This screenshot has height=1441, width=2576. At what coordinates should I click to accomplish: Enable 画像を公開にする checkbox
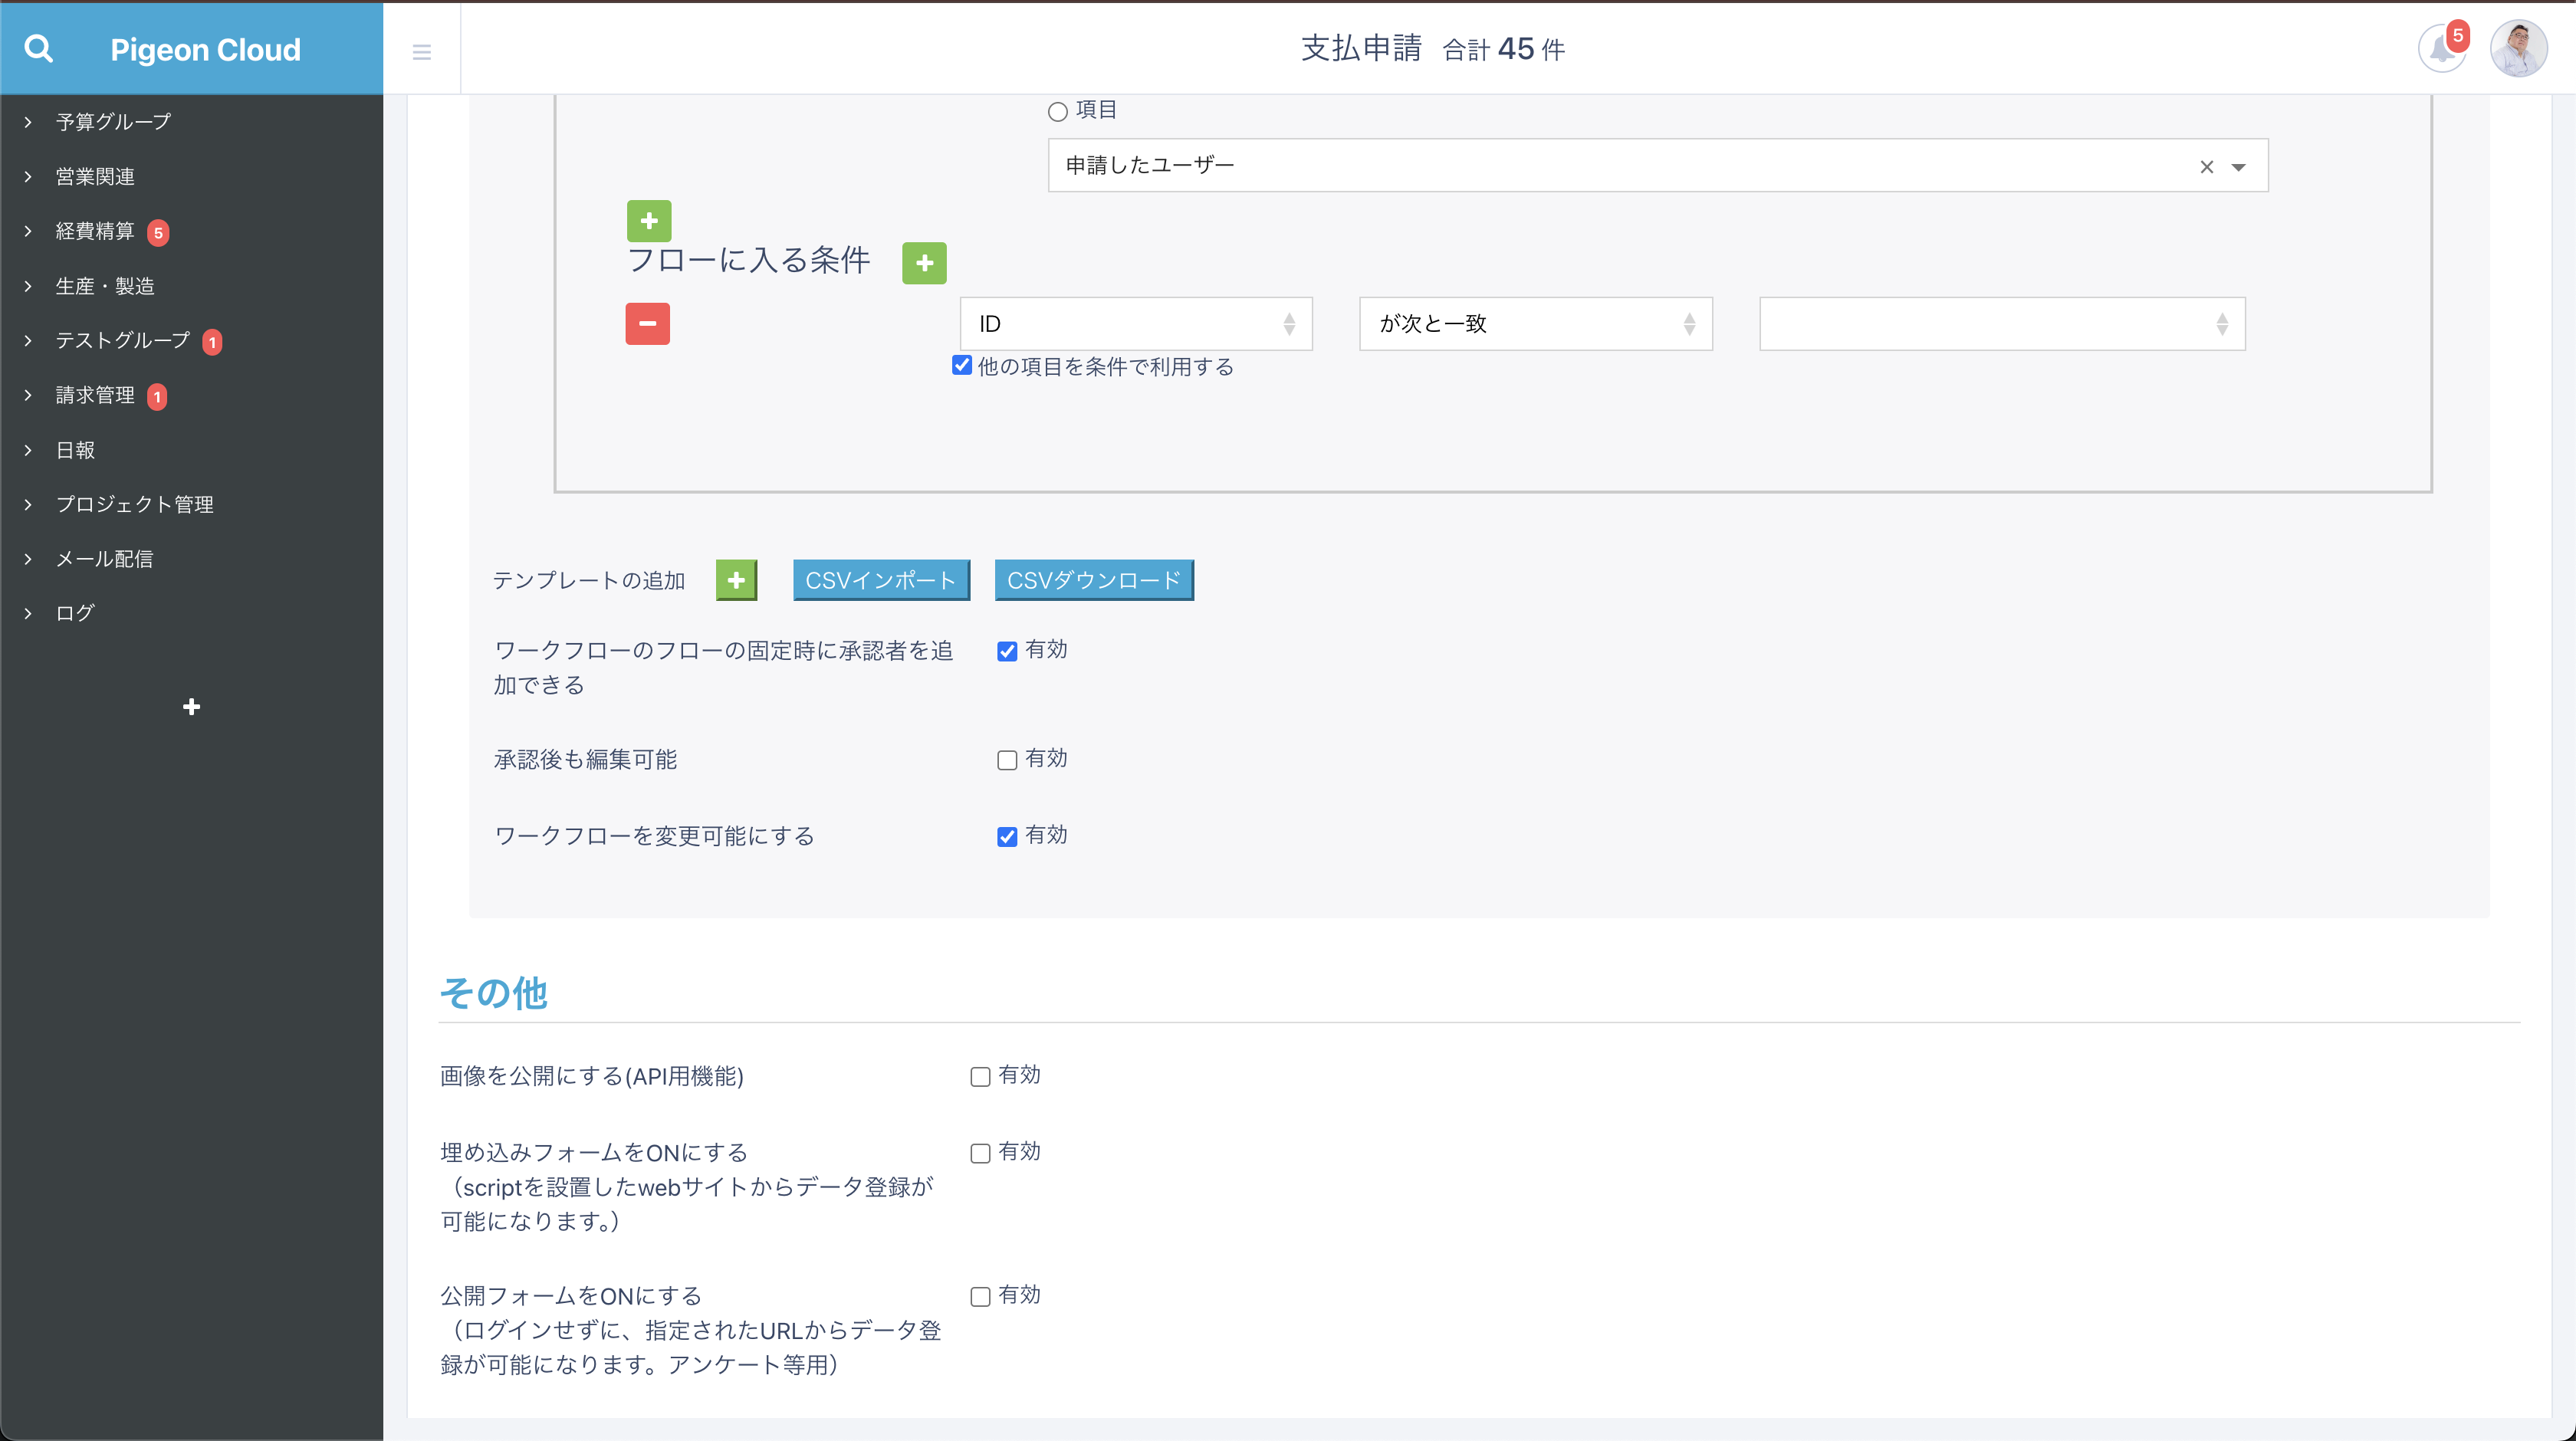coord(980,1077)
